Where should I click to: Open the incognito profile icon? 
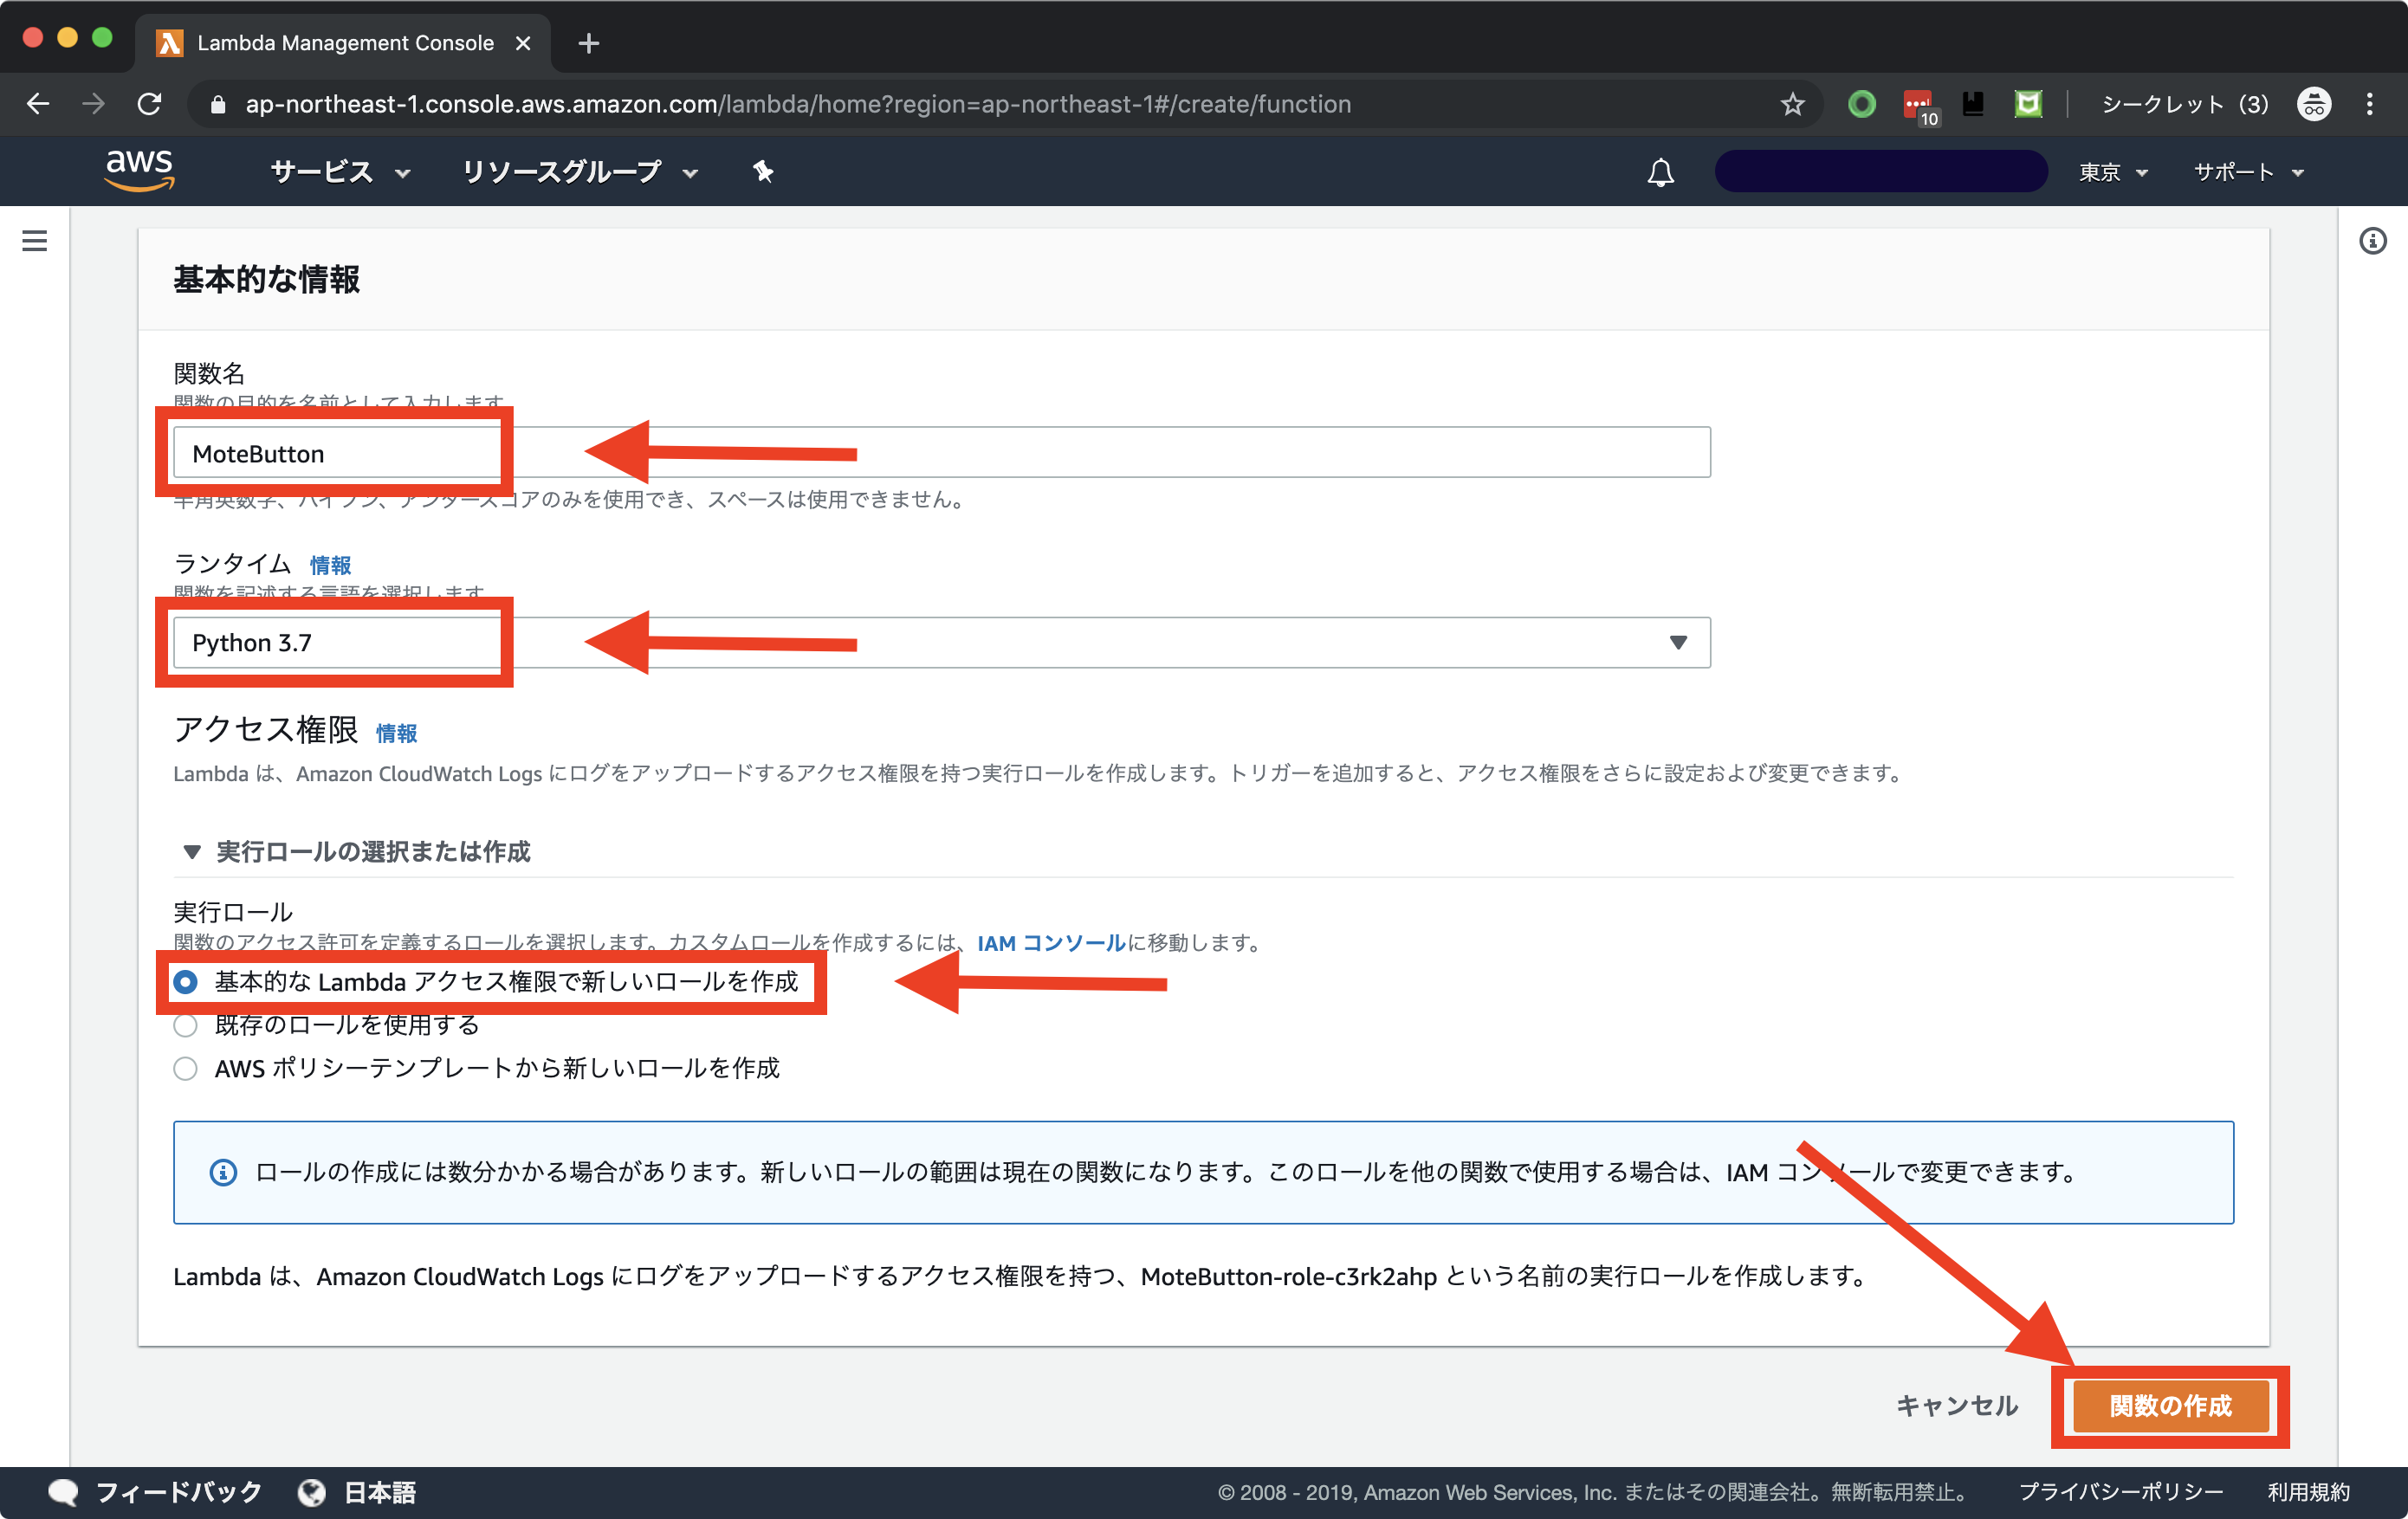pos(2314,104)
